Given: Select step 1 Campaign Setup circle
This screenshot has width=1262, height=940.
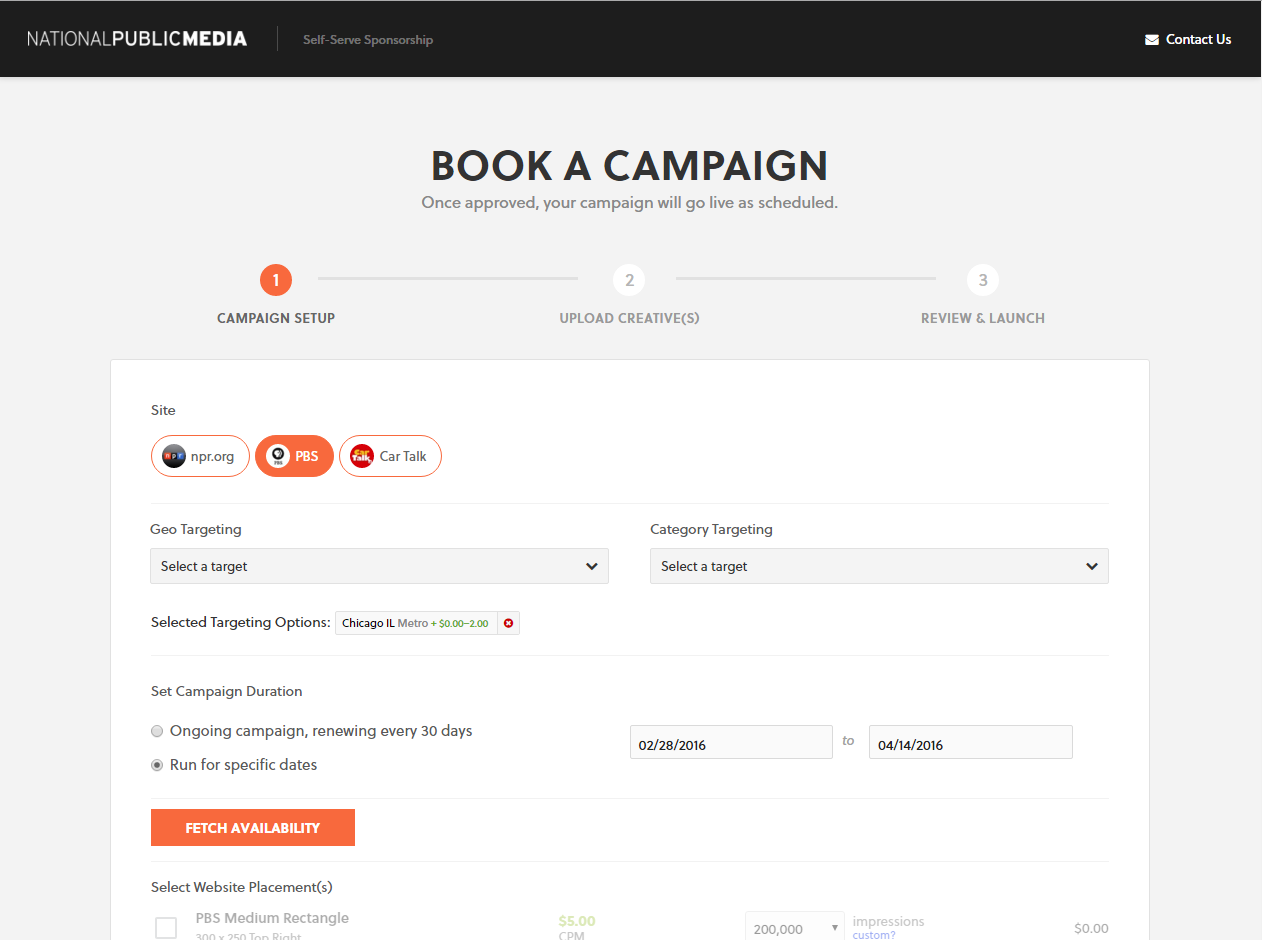Looking at the screenshot, I should pos(276,280).
